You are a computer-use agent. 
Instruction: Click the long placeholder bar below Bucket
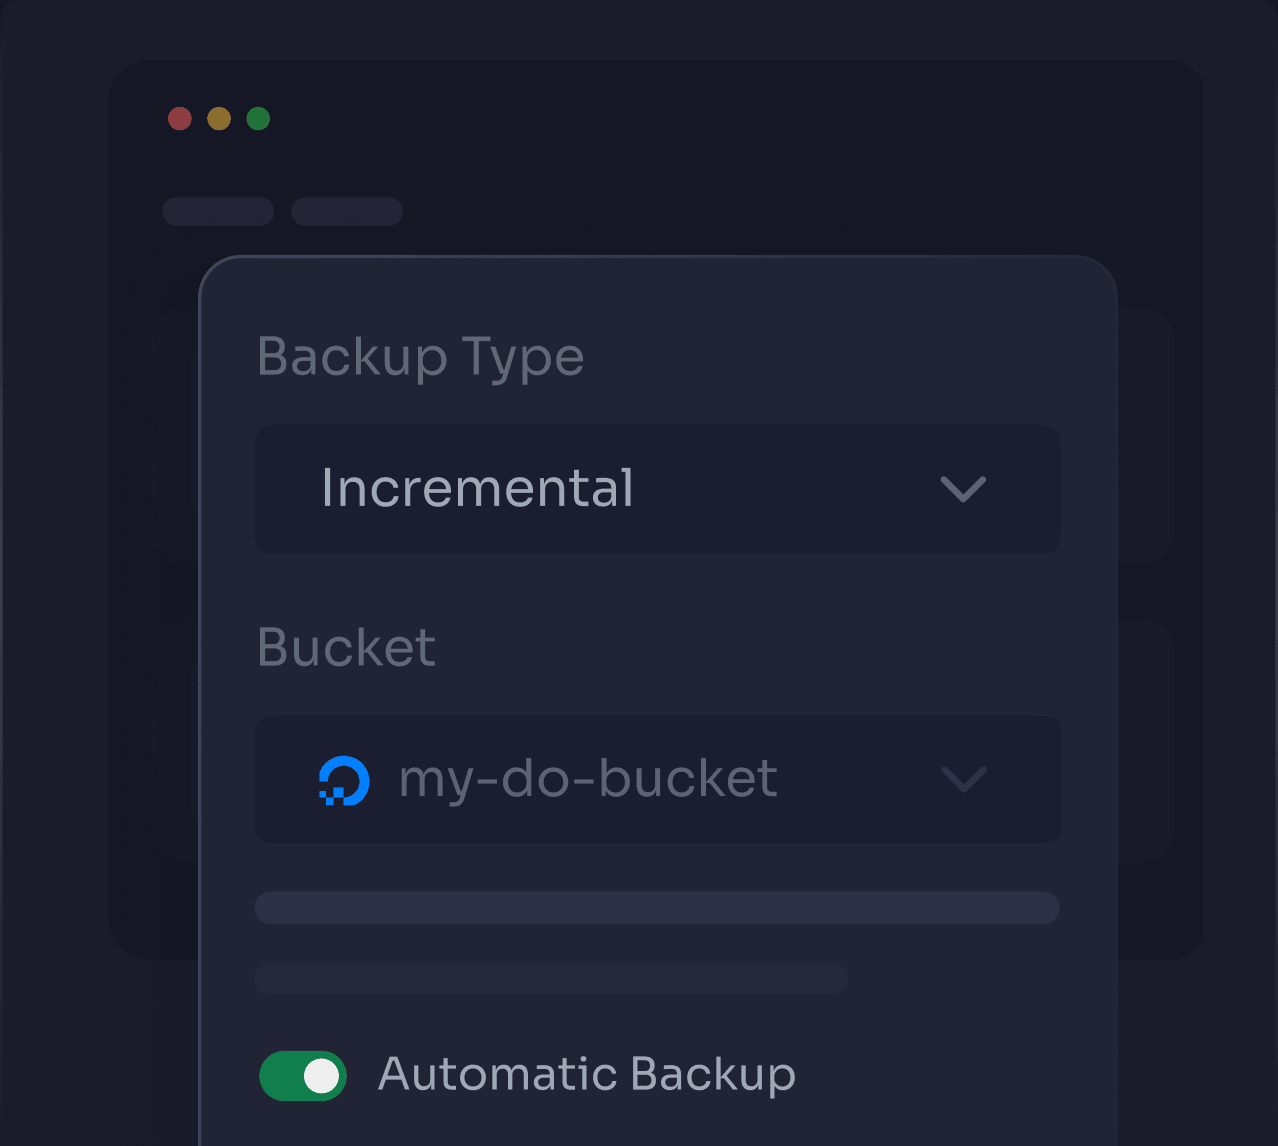pos(657,908)
